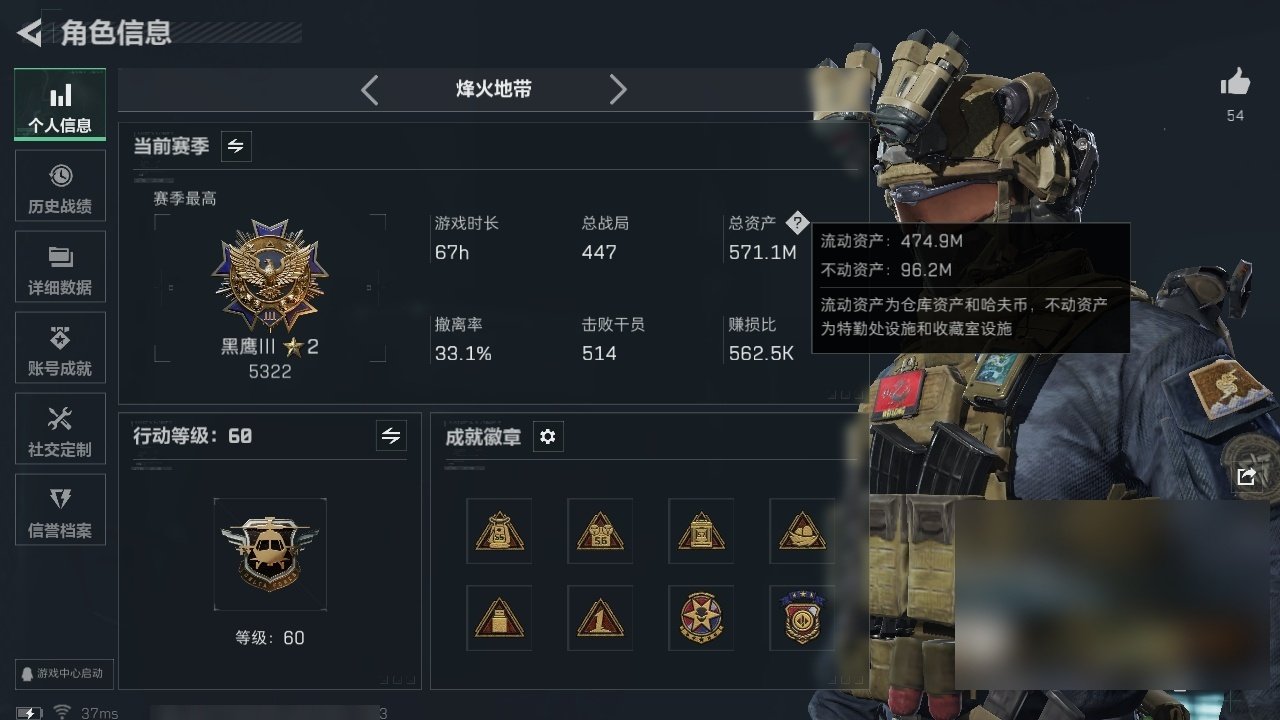Open the 历史战绩 tab
Viewport: 1280px width, 720px height.
click(60, 188)
